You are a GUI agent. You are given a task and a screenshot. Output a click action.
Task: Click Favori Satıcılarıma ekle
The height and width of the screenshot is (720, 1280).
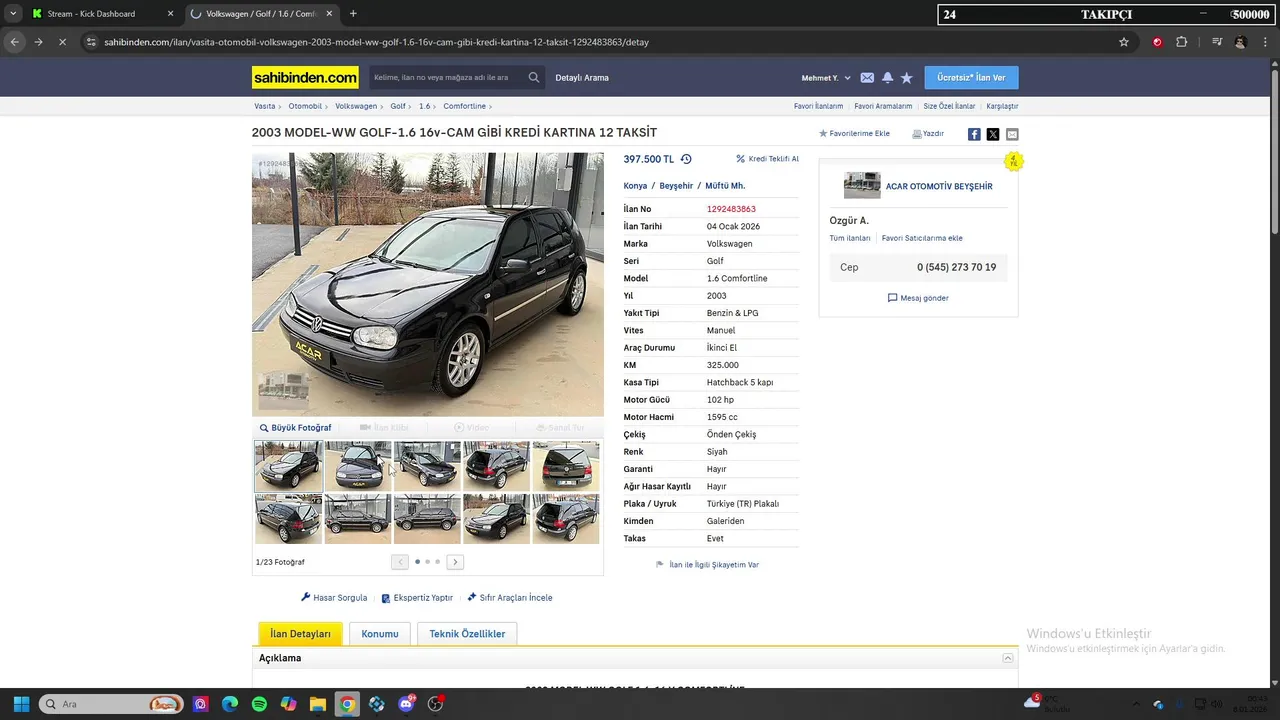(x=922, y=238)
